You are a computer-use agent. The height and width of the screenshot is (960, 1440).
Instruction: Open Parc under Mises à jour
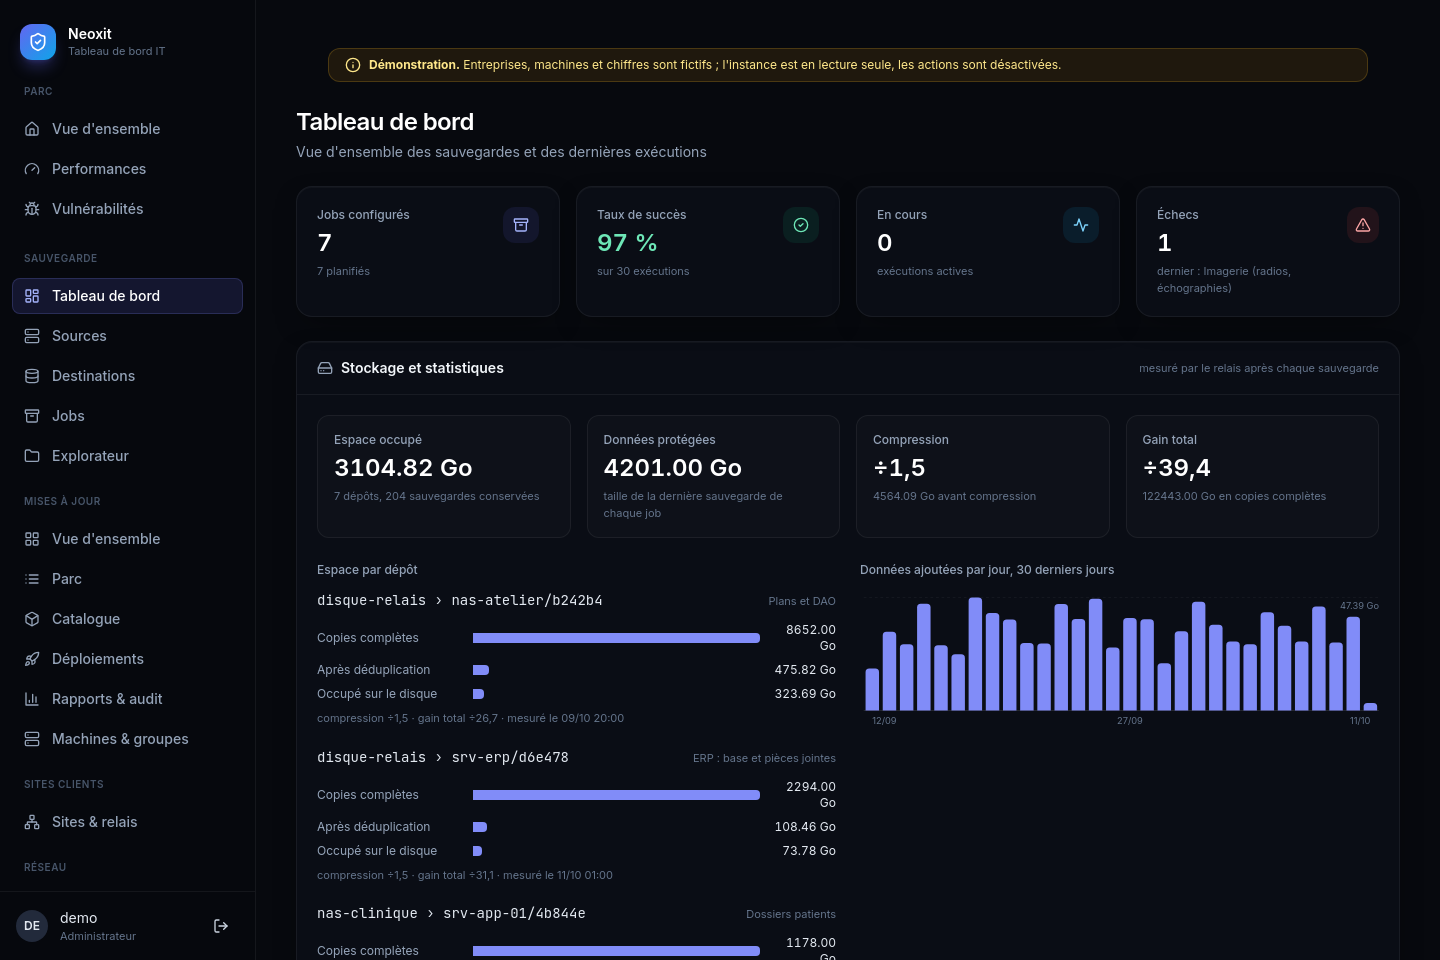point(127,579)
